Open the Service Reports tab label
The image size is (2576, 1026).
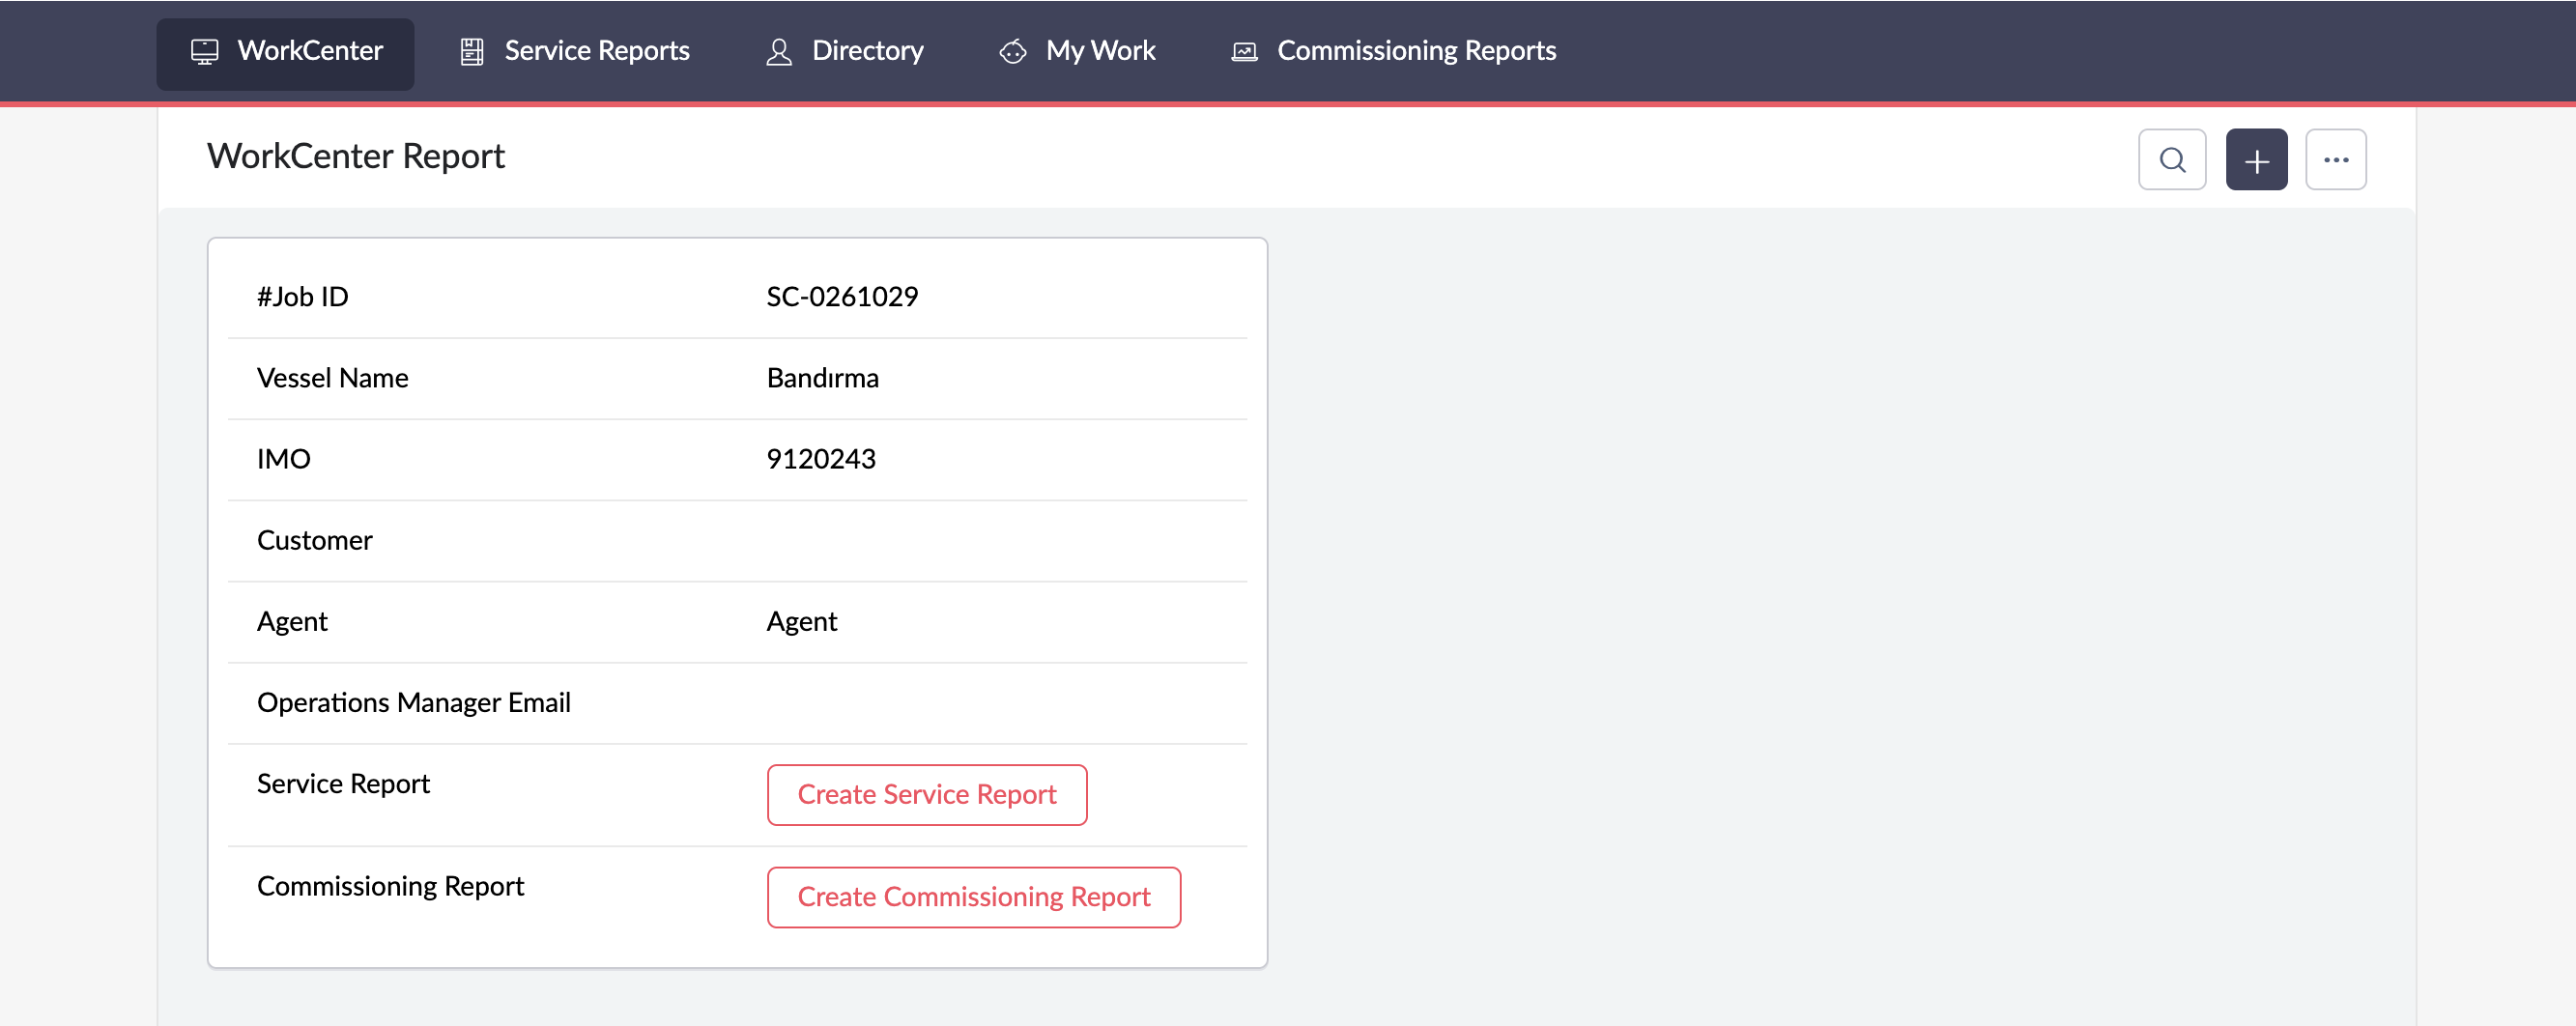[596, 50]
